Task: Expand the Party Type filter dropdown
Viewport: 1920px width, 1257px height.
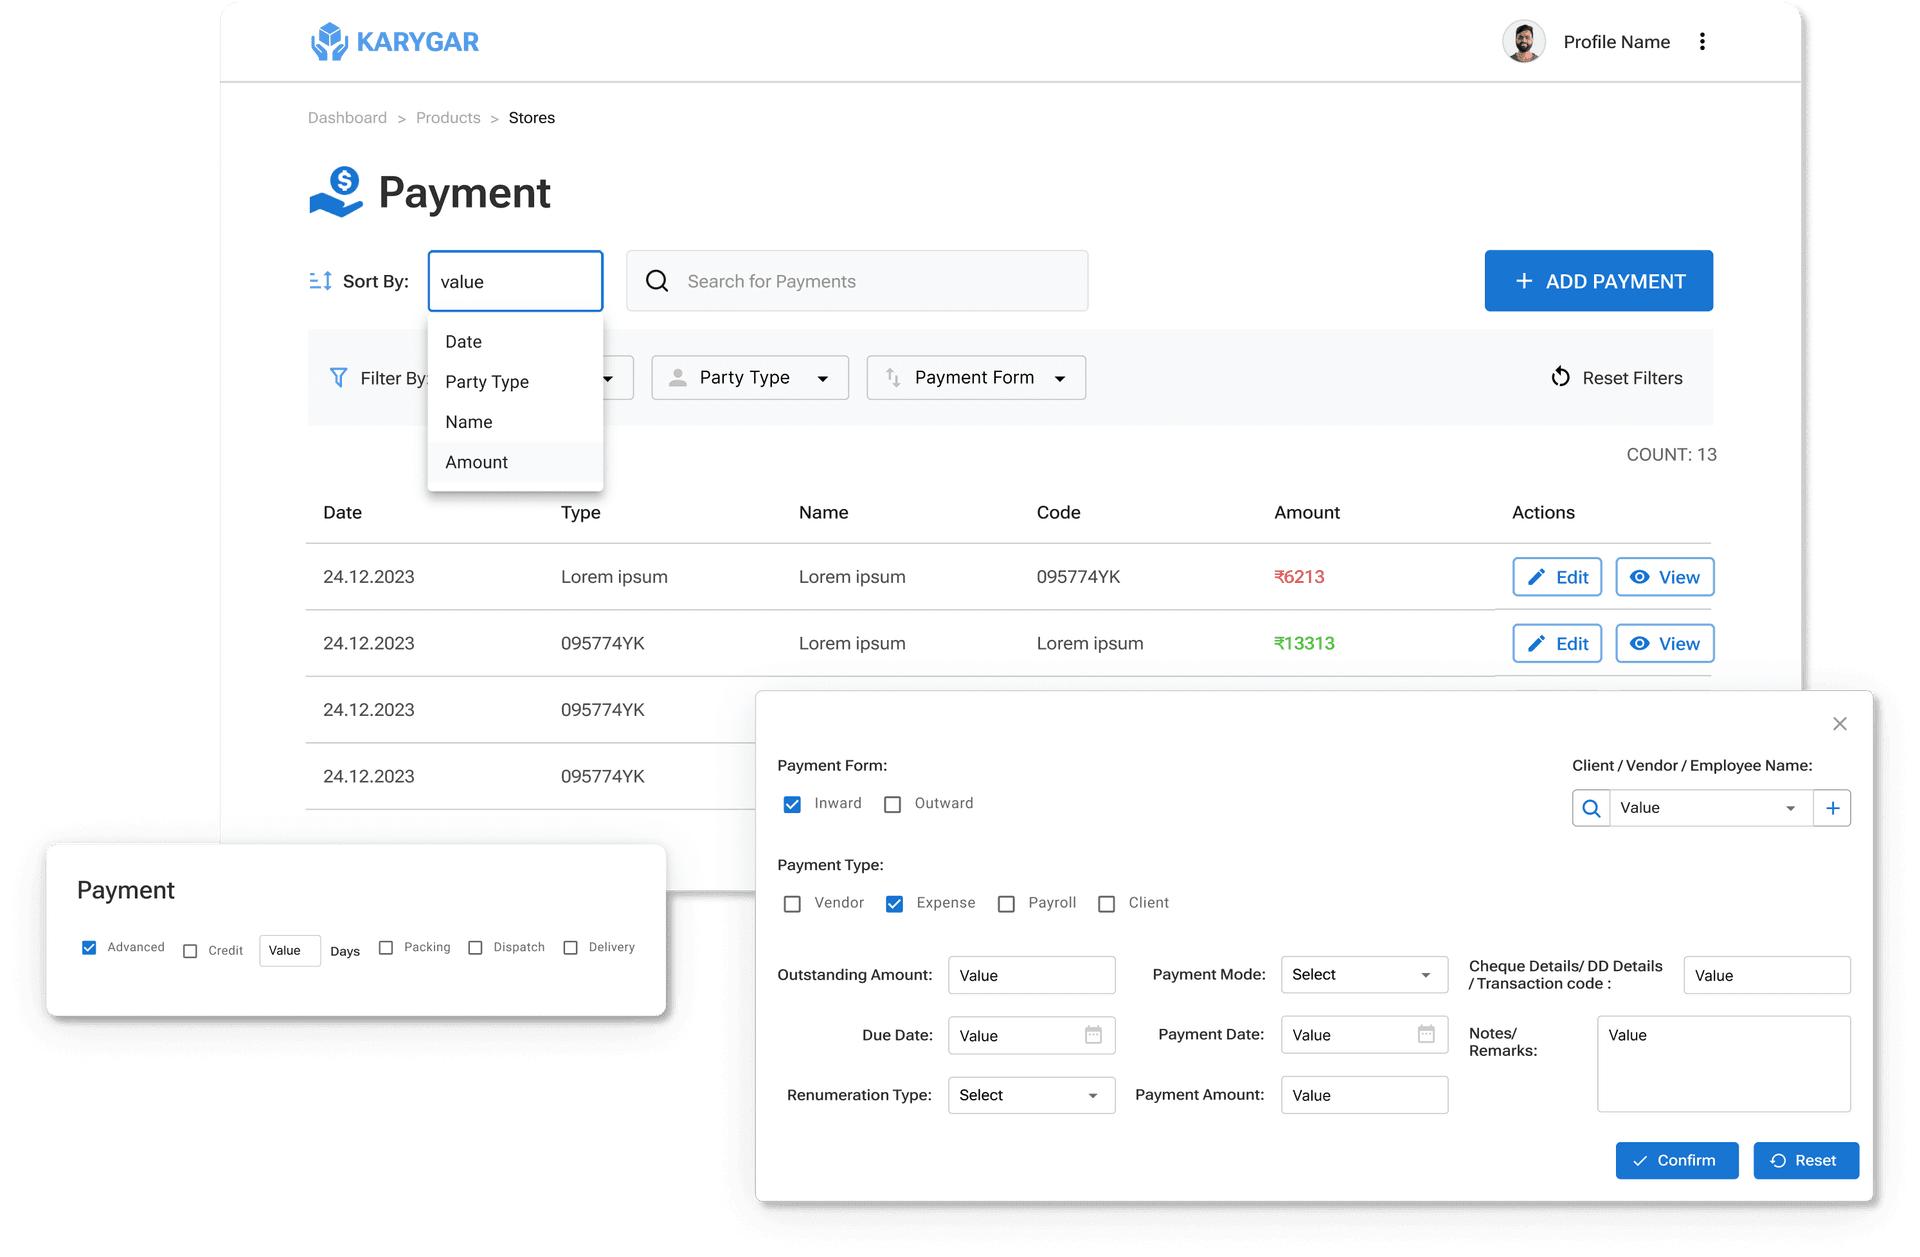Action: [750, 378]
